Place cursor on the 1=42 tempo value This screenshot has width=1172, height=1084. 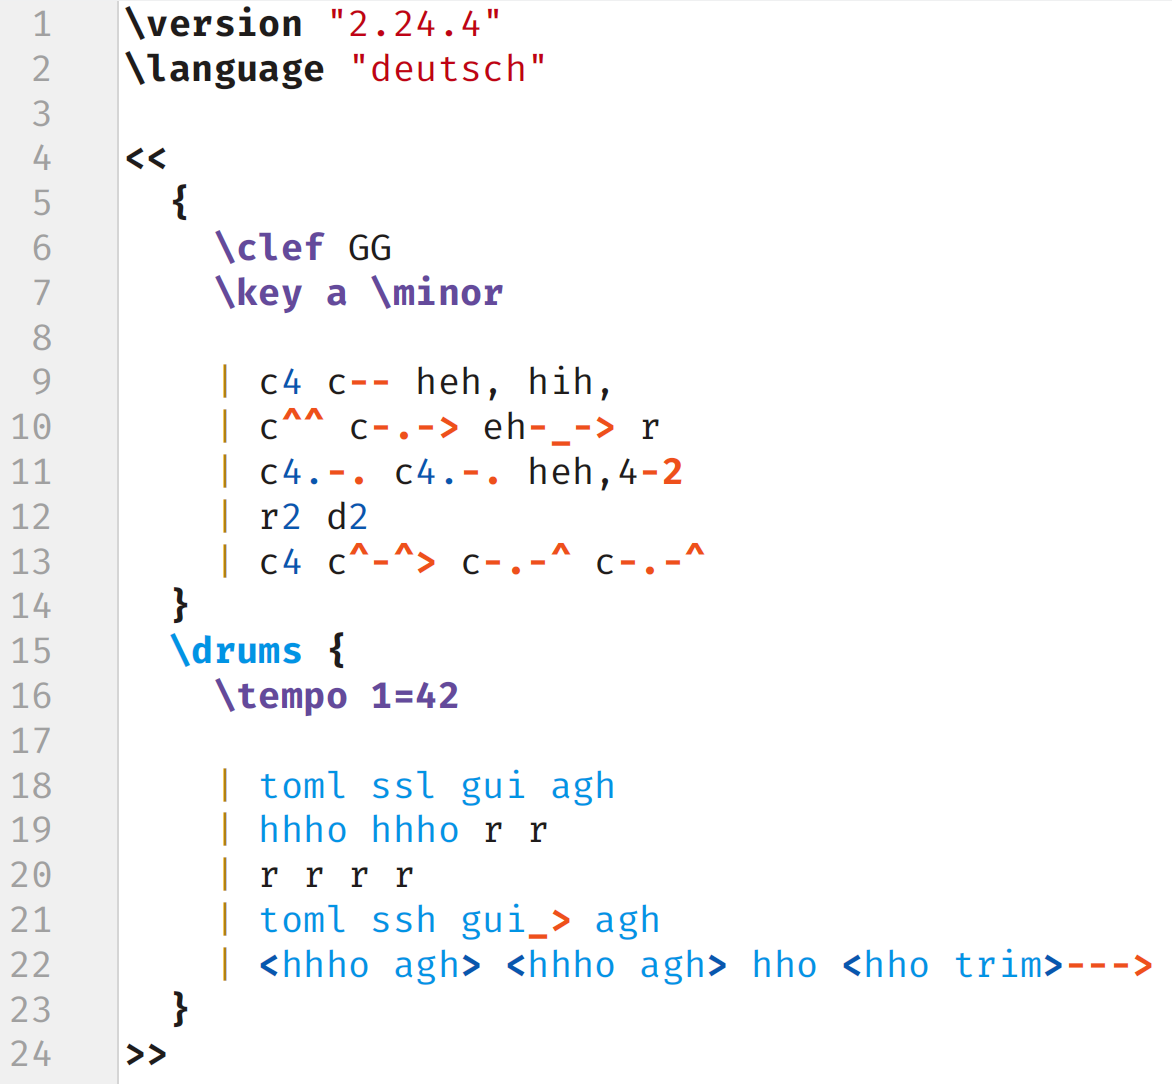[x=415, y=696]
